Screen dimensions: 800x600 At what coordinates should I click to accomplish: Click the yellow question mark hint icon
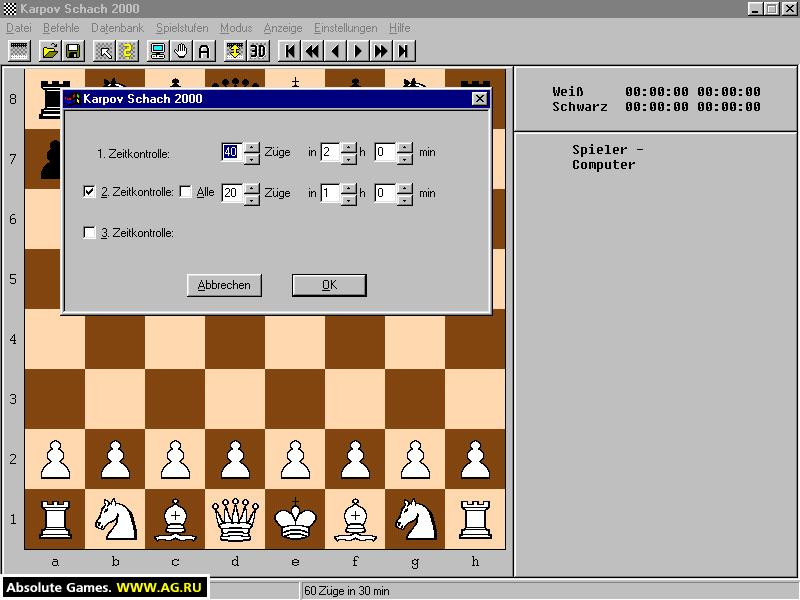(x=128, y=51)
